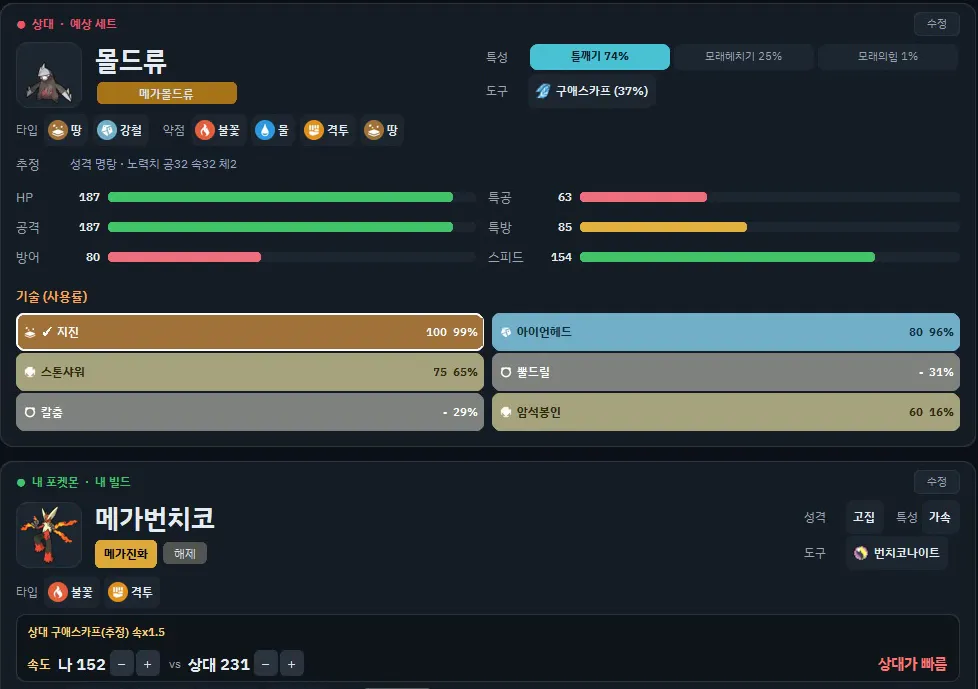Viewport: 978px width, 689px height.
Task: Click the 메가번치코 Pokémon sprite
Action: pos(49,534)
